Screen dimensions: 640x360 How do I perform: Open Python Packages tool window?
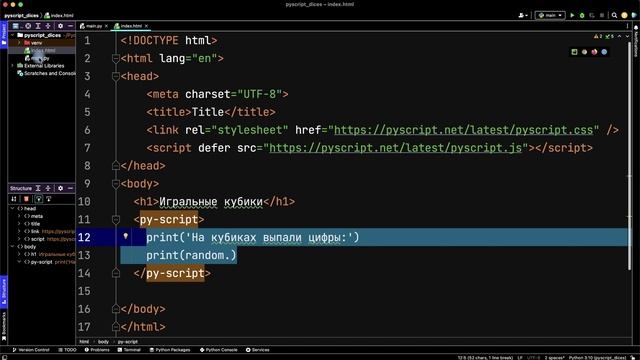(170, 350)
